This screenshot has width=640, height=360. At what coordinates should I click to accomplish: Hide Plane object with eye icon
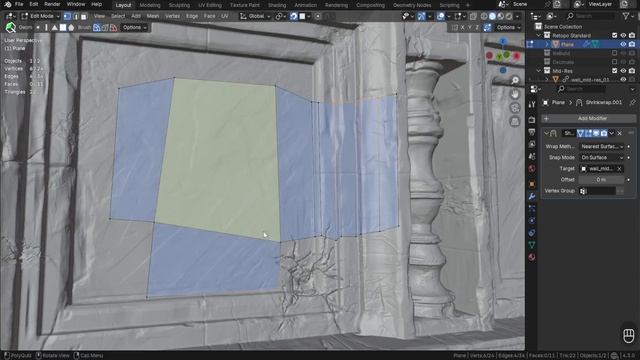click(x=623, y=44)
